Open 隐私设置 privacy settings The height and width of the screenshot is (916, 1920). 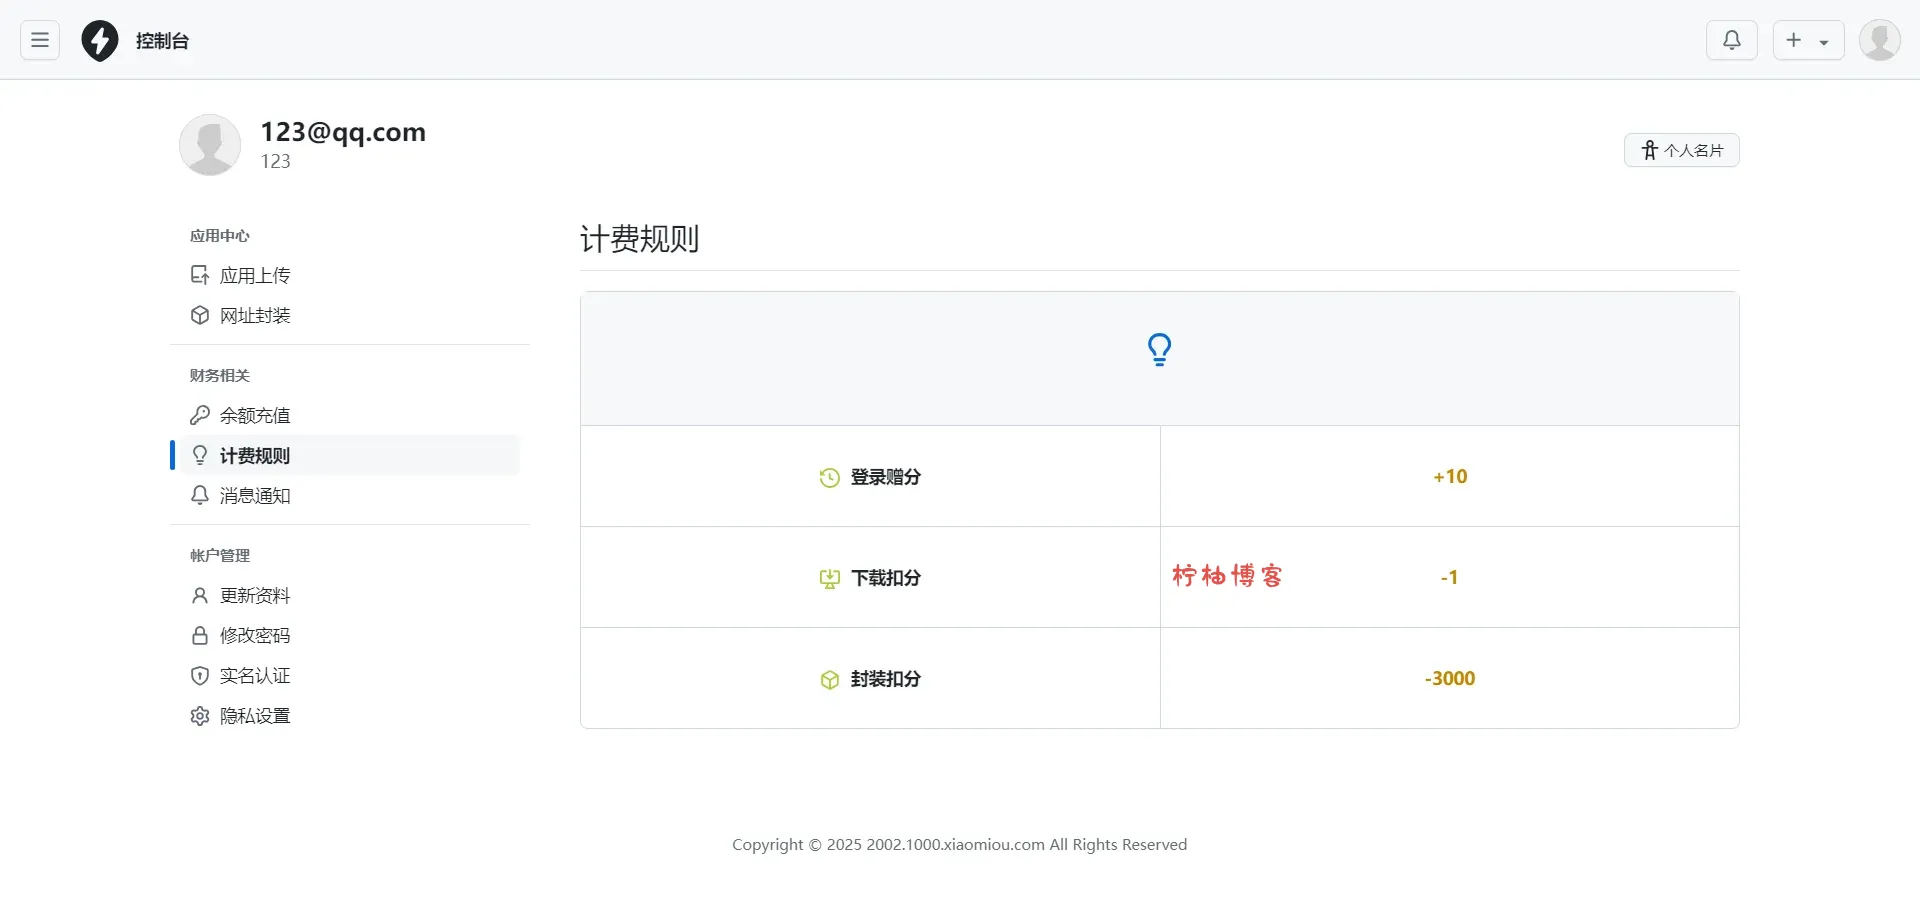pyautogui.click(x=254, y=715)
